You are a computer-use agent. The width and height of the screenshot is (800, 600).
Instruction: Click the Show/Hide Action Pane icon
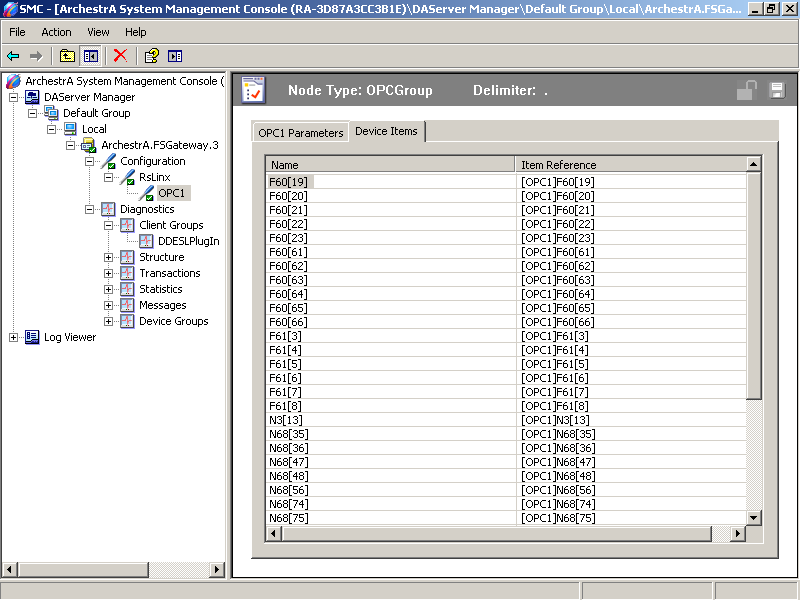coord(175,56)
